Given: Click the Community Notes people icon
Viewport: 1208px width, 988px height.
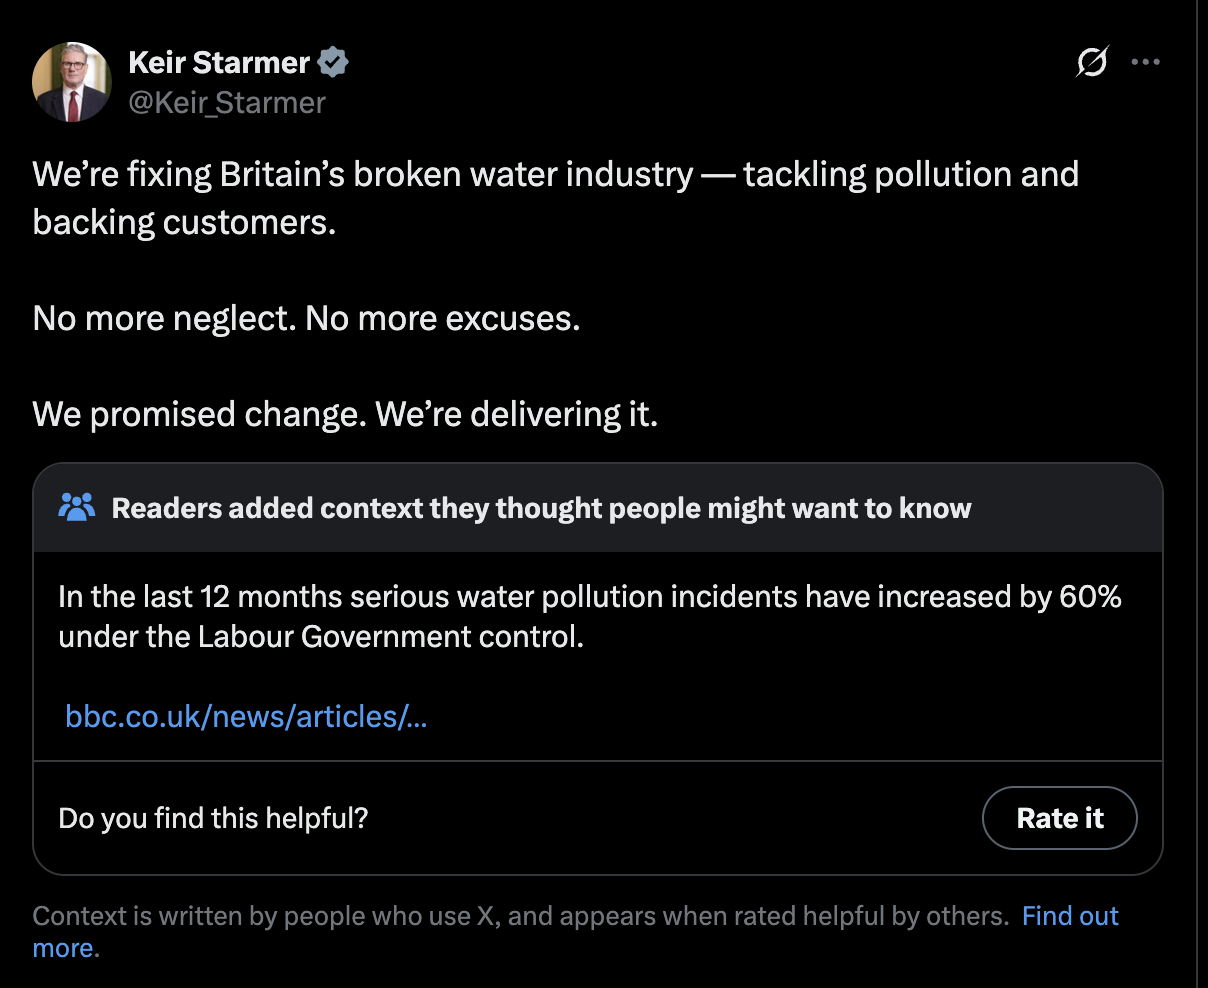Looking at the screenshot, I should [77, 507].
